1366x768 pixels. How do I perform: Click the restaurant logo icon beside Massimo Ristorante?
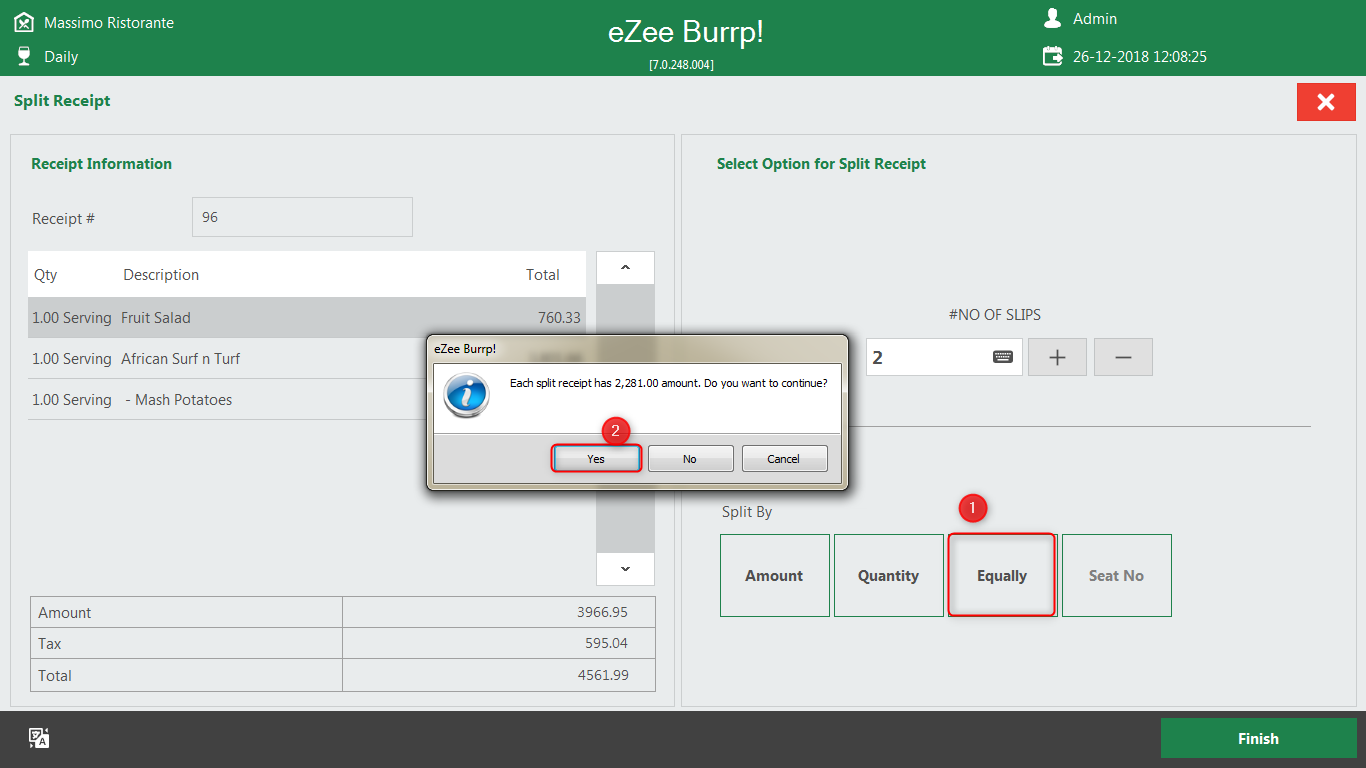pyautogui.click(x=24, y=22)
